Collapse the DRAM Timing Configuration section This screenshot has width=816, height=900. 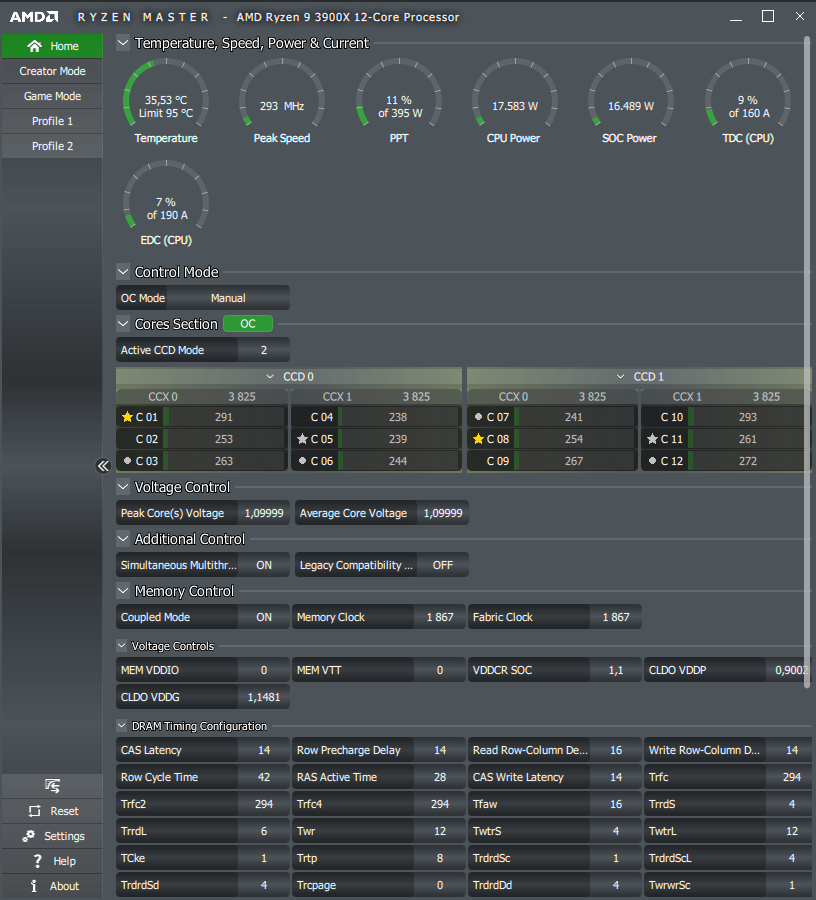tap(122, 726)
